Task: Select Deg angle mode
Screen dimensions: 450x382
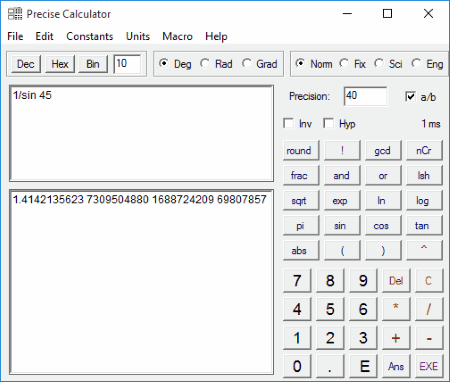Action: [x=175, y=64]
